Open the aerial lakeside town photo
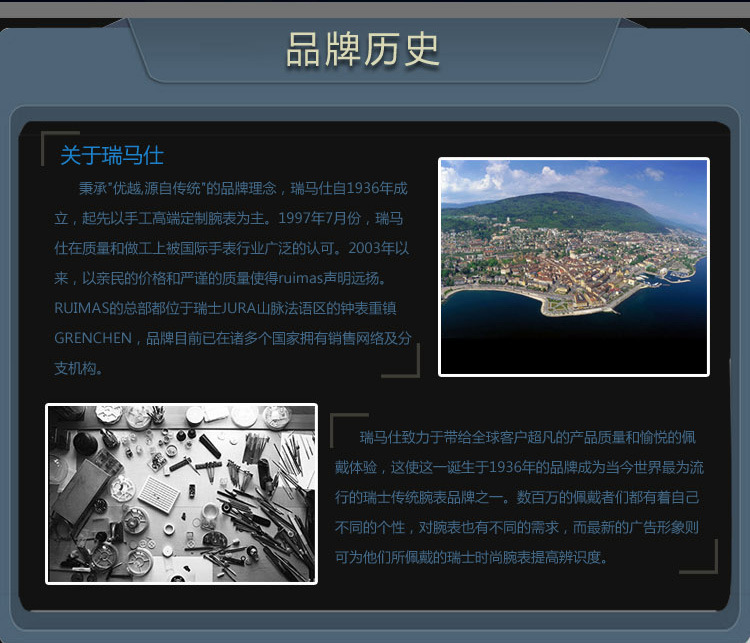The height and width of the screenshot is (643, 750). [573, 266]
